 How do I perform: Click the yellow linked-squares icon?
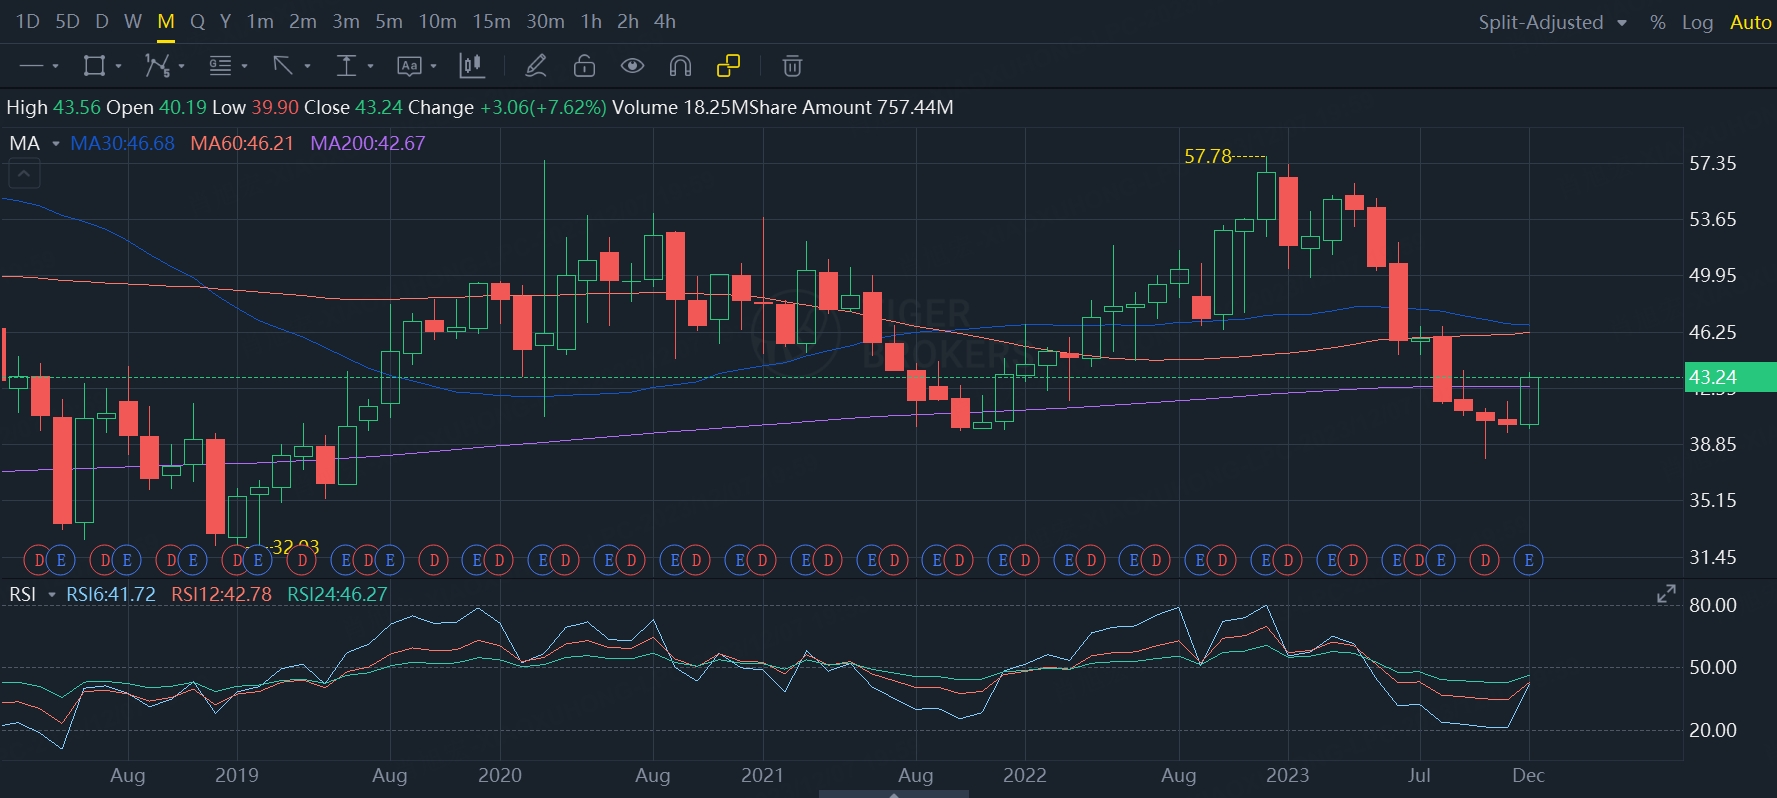pyautogui.click(x=729, y=66)
